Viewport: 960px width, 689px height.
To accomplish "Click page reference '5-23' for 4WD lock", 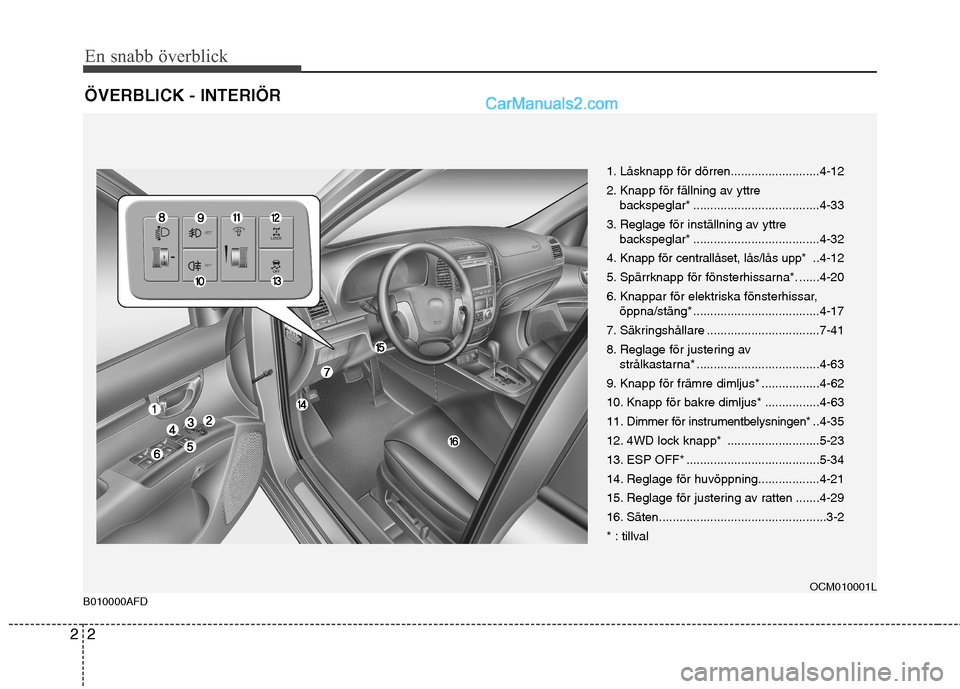I will pyautogui.click(x=831, y=440).
